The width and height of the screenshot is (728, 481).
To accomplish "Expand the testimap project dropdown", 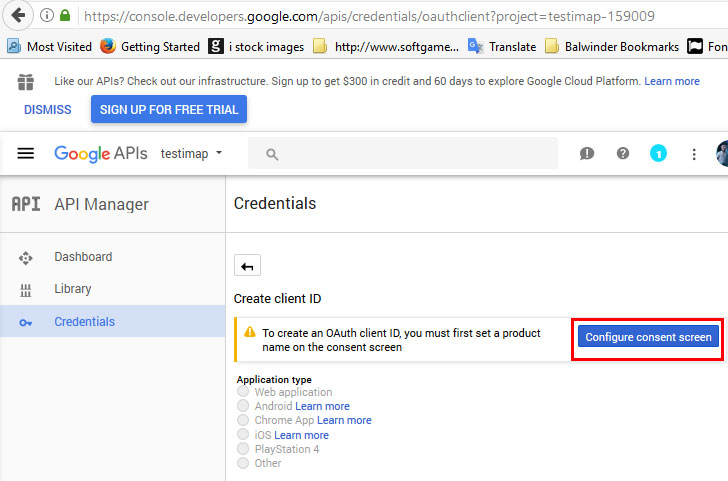I will (191, 153).
